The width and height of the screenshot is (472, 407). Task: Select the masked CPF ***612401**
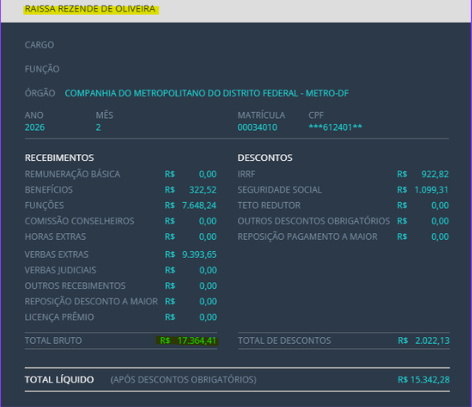335,127
